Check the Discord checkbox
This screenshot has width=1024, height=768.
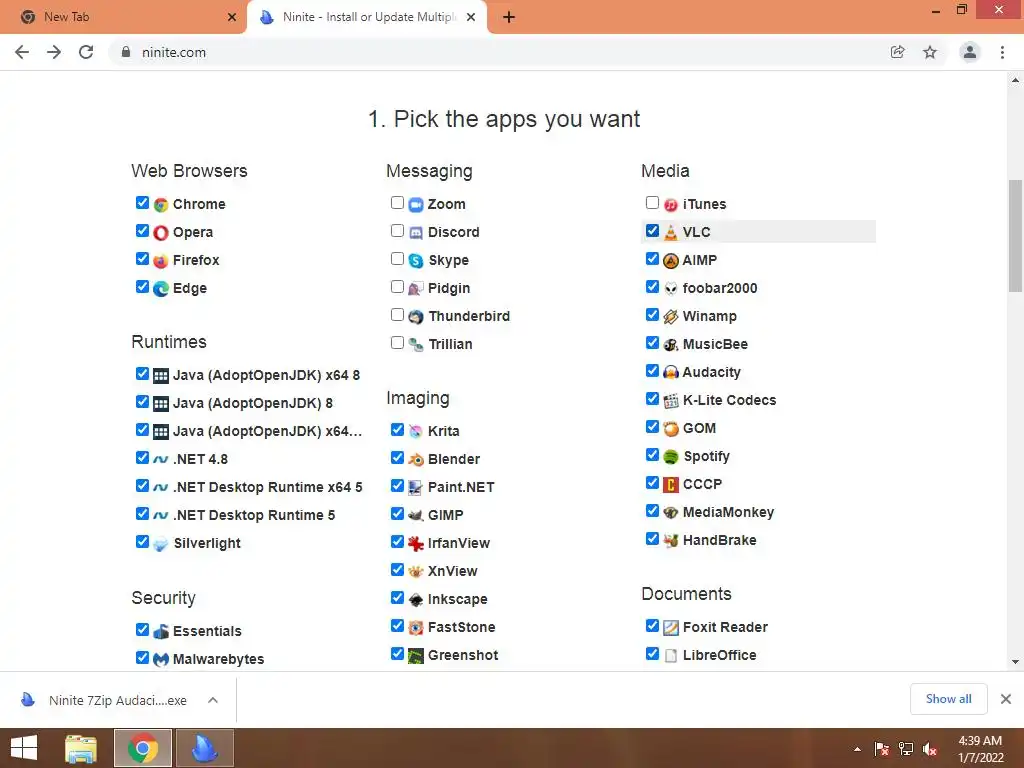coord(397,231)
